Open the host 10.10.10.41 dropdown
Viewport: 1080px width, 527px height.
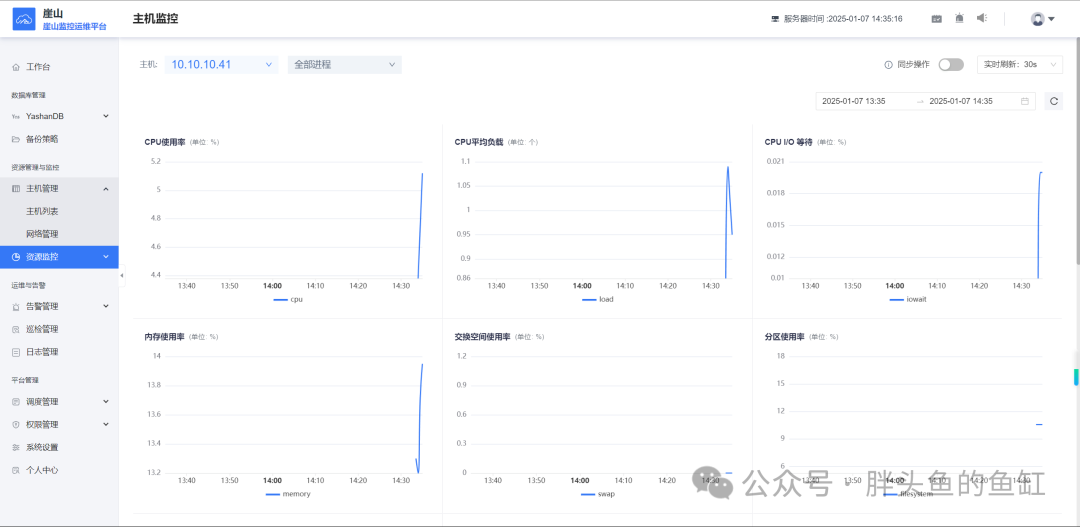(221, 65)
